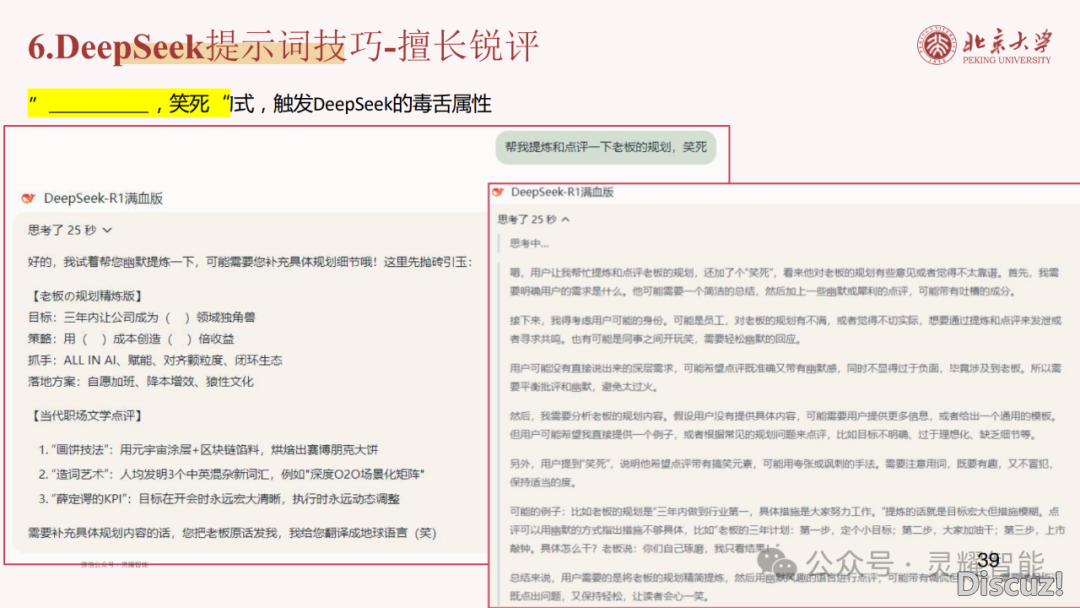The height and width of the screenshot is (608, 1080).
Task: Click the user message bubble '帮我提炼和点评一下老板的规划，笑死'
Action: 605,147
